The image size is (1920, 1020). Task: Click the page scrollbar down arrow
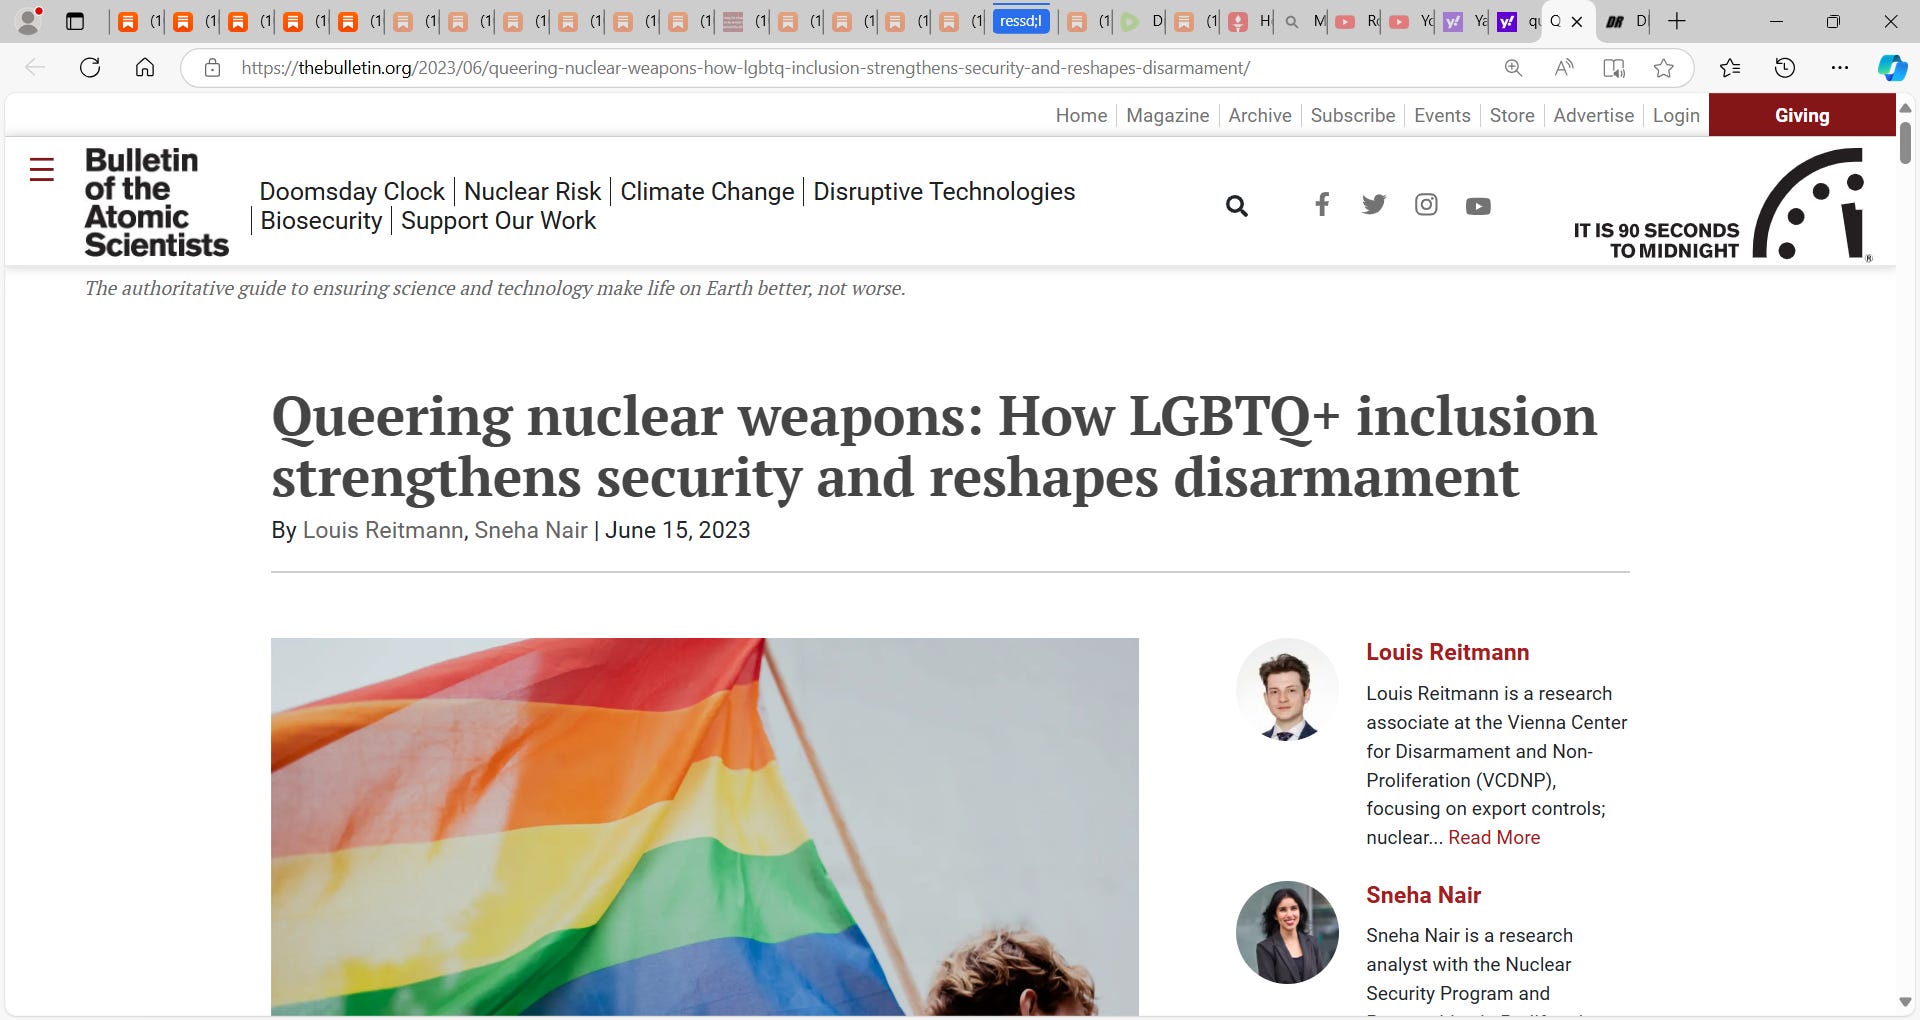coord(1906,1002)
